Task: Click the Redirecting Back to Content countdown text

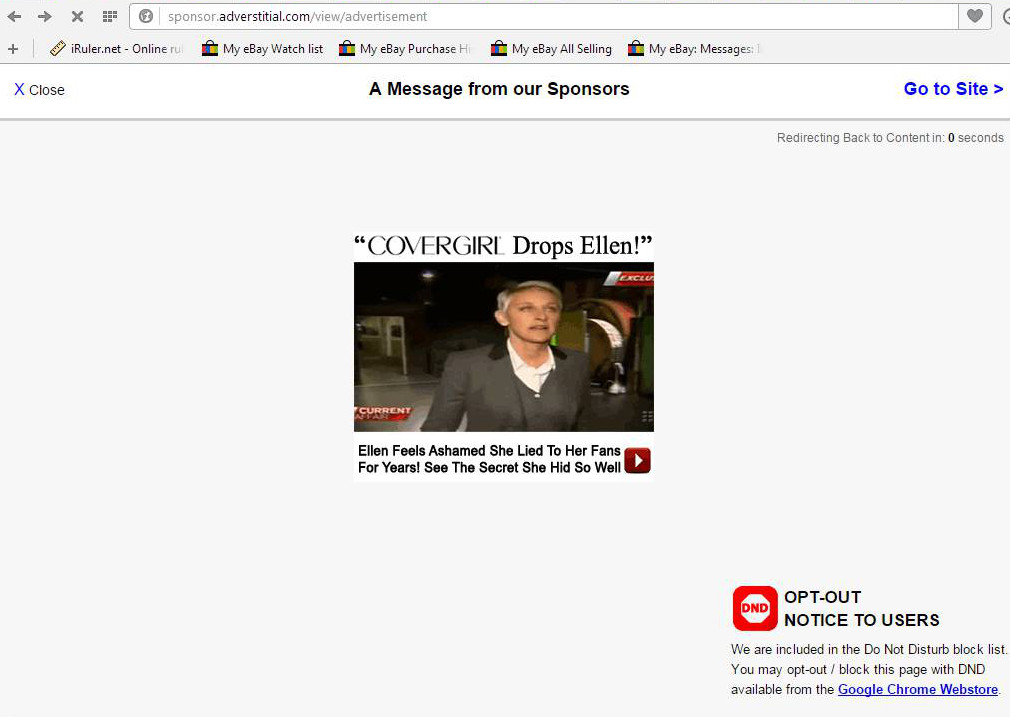Action: tap(890, 138)
